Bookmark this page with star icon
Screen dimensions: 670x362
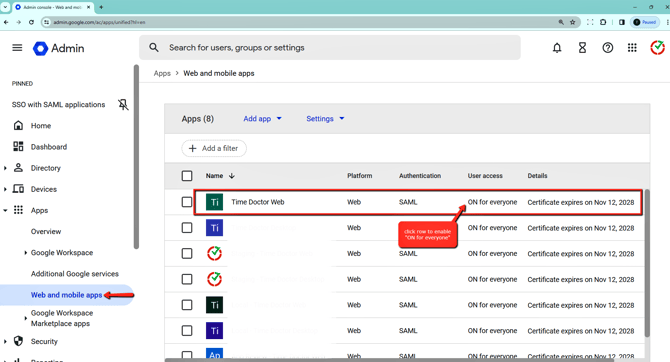[x=573, y=22]
